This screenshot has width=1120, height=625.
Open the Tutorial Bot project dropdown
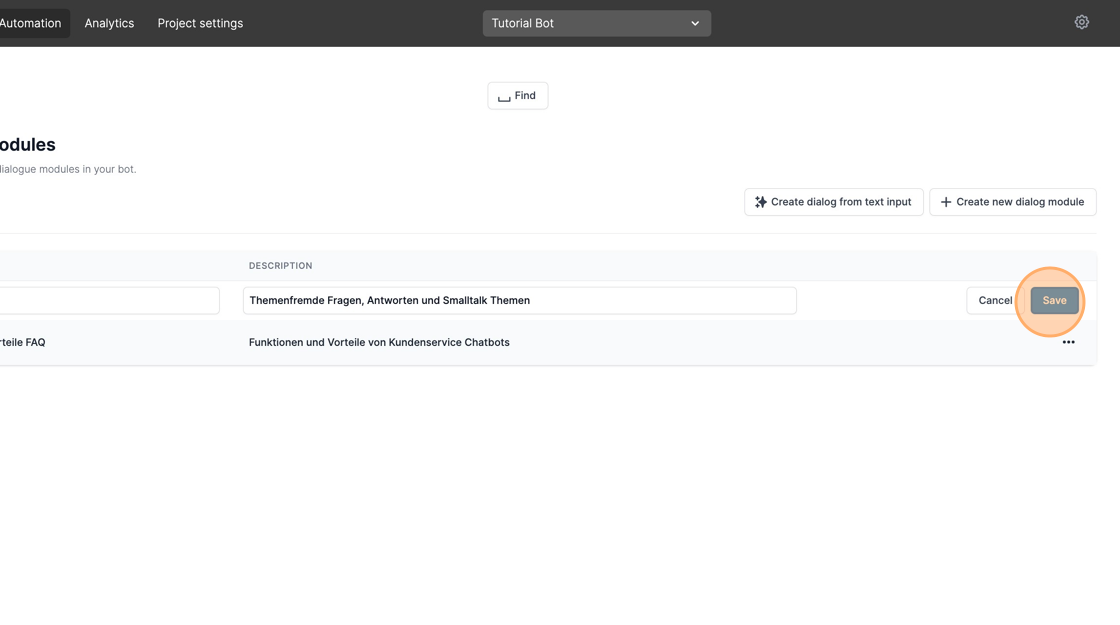coord(596,23)
